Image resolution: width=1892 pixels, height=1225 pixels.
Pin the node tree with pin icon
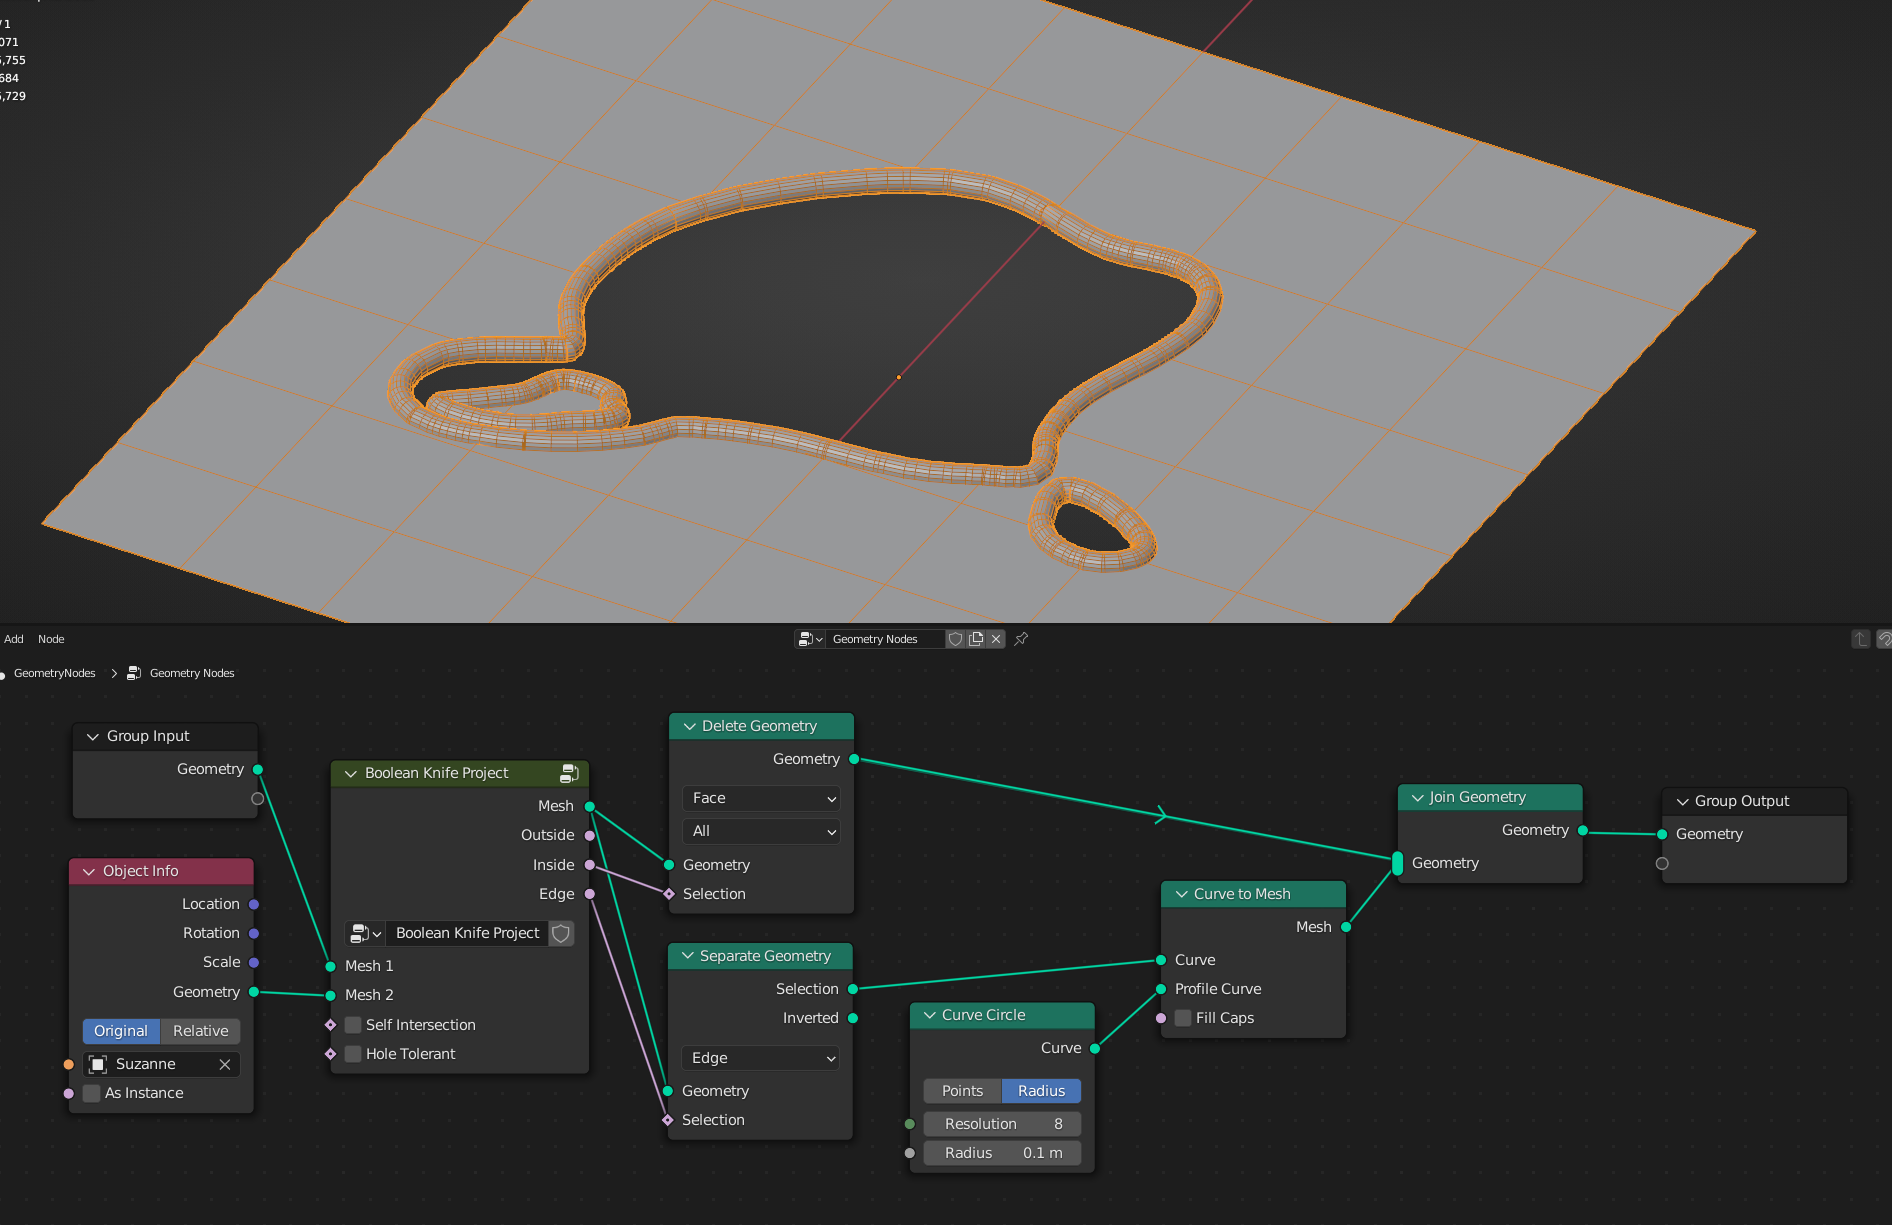coord(1021,639)
